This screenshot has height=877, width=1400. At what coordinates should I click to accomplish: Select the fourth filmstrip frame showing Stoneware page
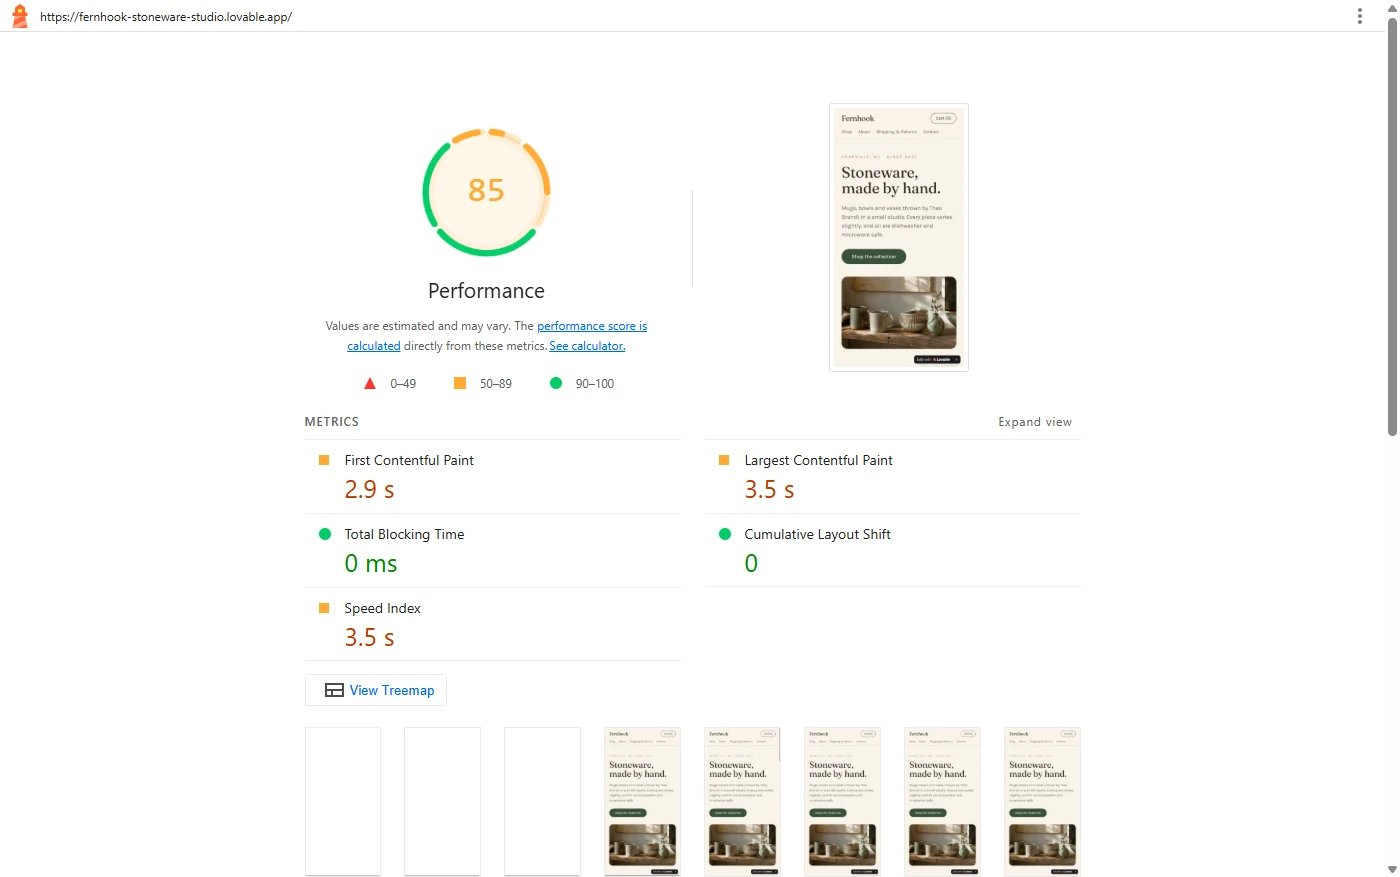point(643,801)
